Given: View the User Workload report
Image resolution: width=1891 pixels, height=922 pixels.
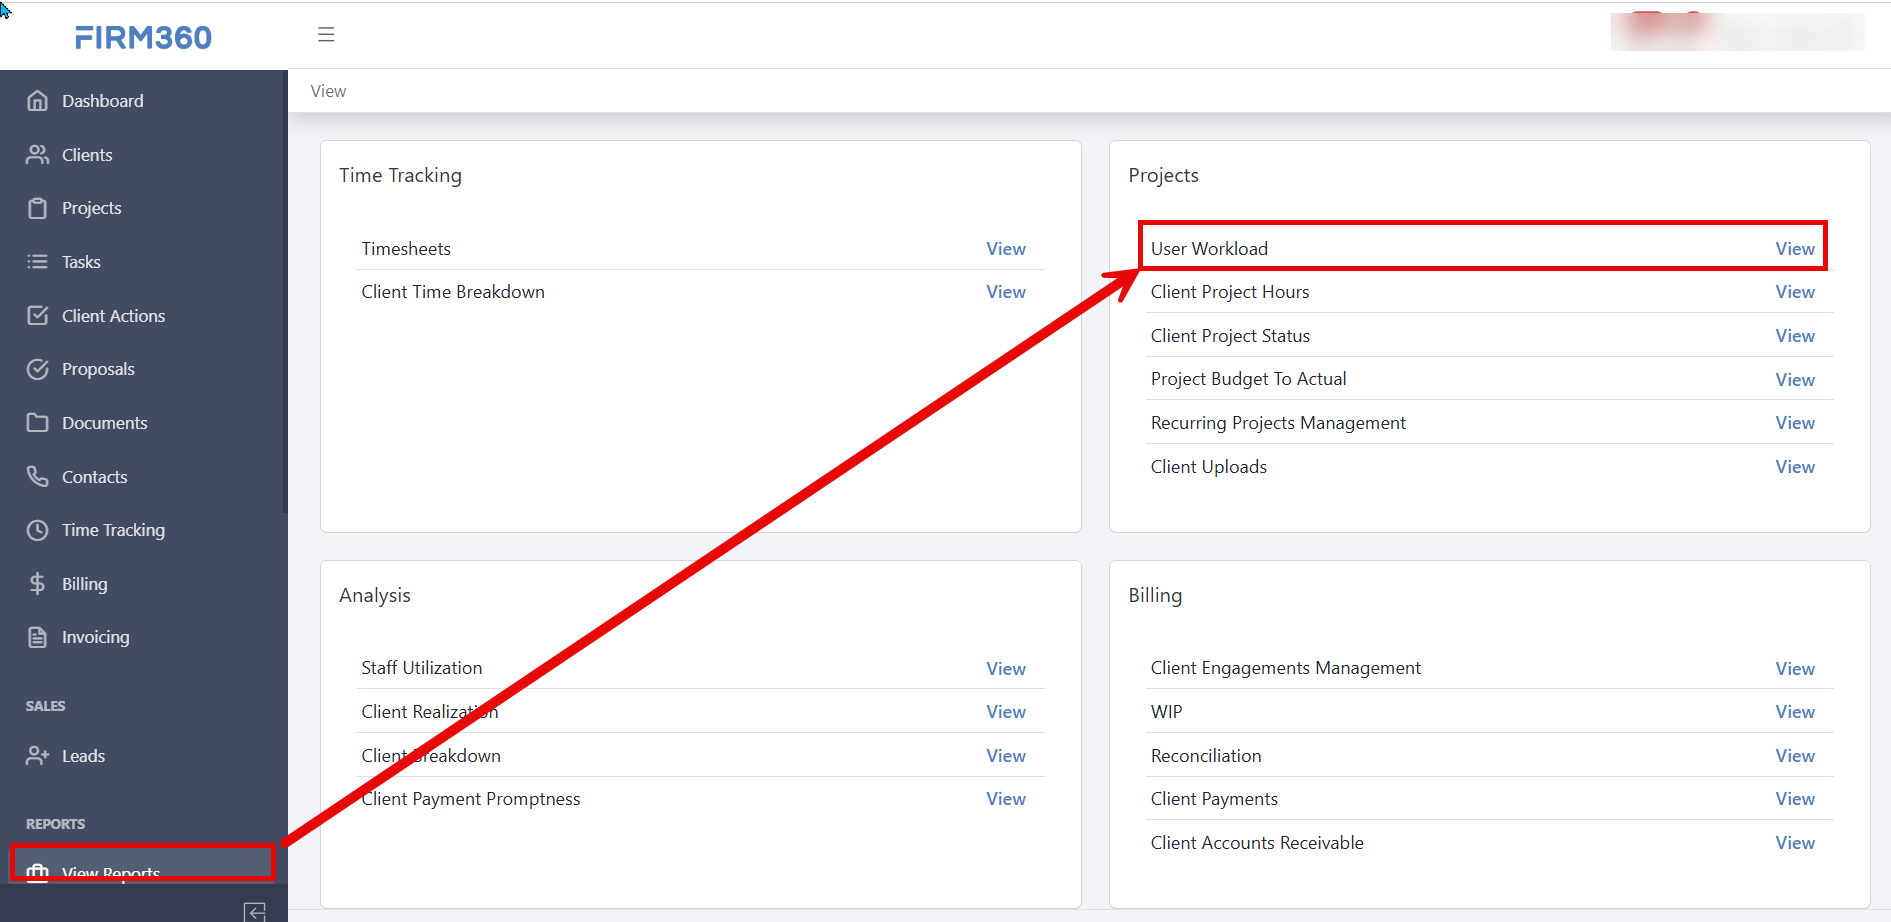Looking at the screenshot, I should (1794, 249).
